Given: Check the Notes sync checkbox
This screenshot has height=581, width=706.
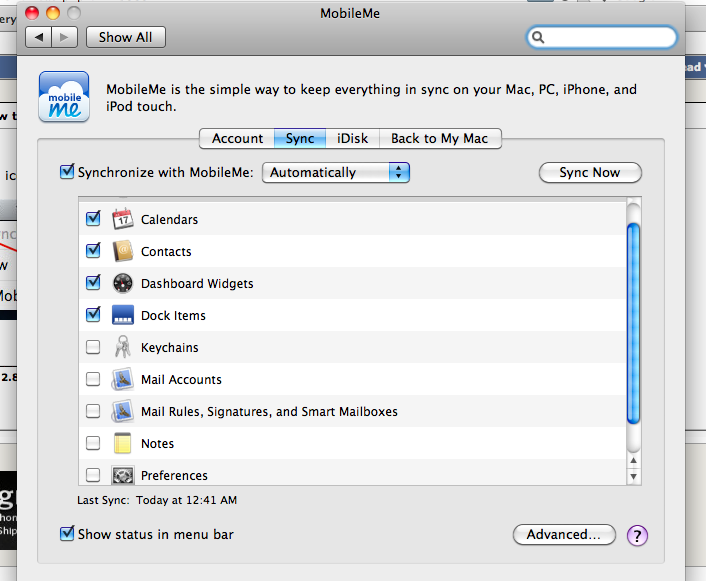Looking at the screenshot, I should 93,443.
